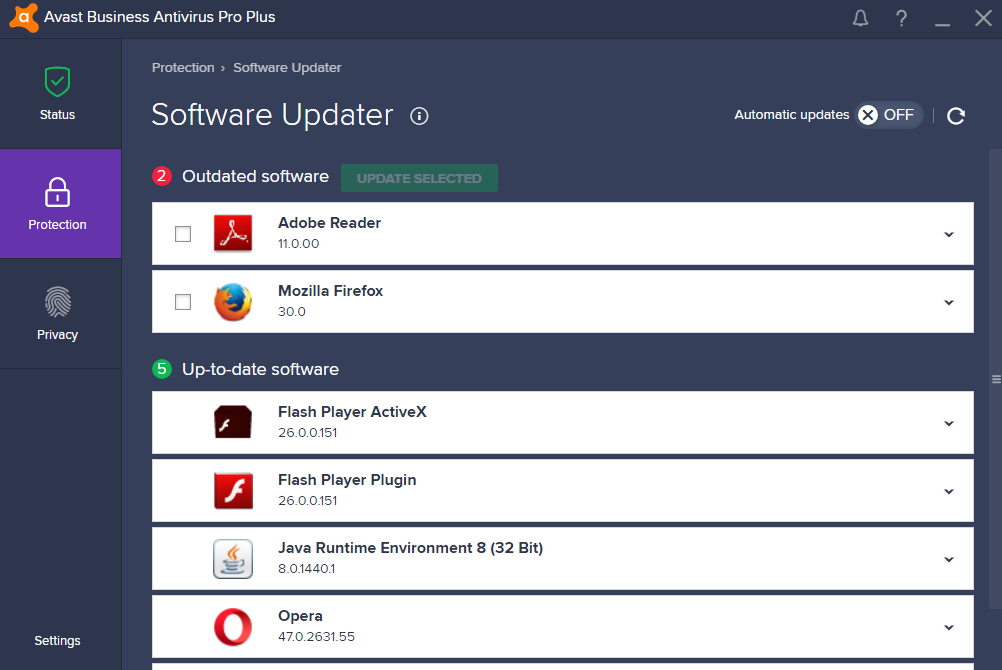The width and height of the screenshot is (1002, 670).
Task: Click the Mozilla Firefox application icon
Action: click(233, 302)
